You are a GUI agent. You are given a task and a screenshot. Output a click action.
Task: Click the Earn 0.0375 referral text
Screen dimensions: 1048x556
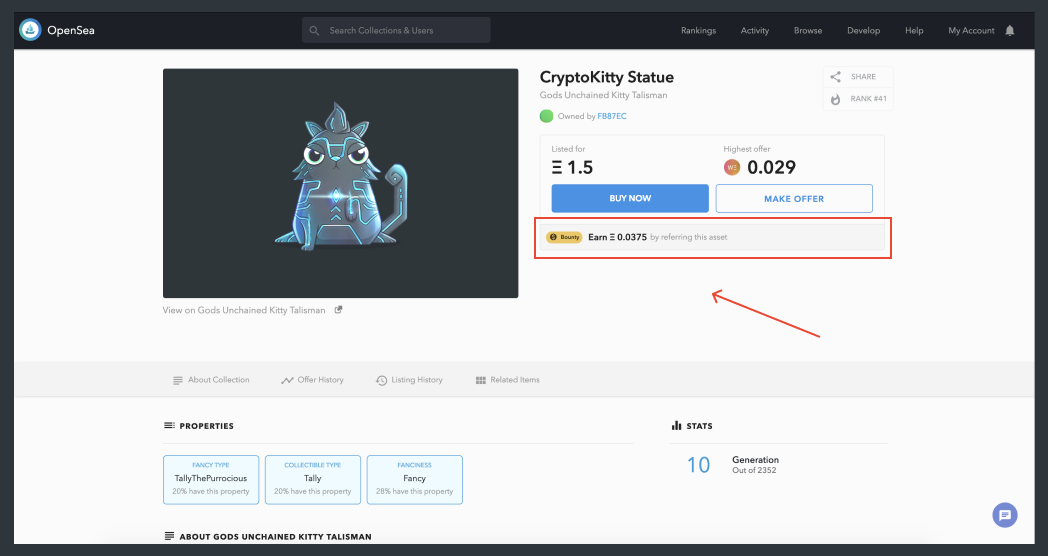(x=658, y=237)
